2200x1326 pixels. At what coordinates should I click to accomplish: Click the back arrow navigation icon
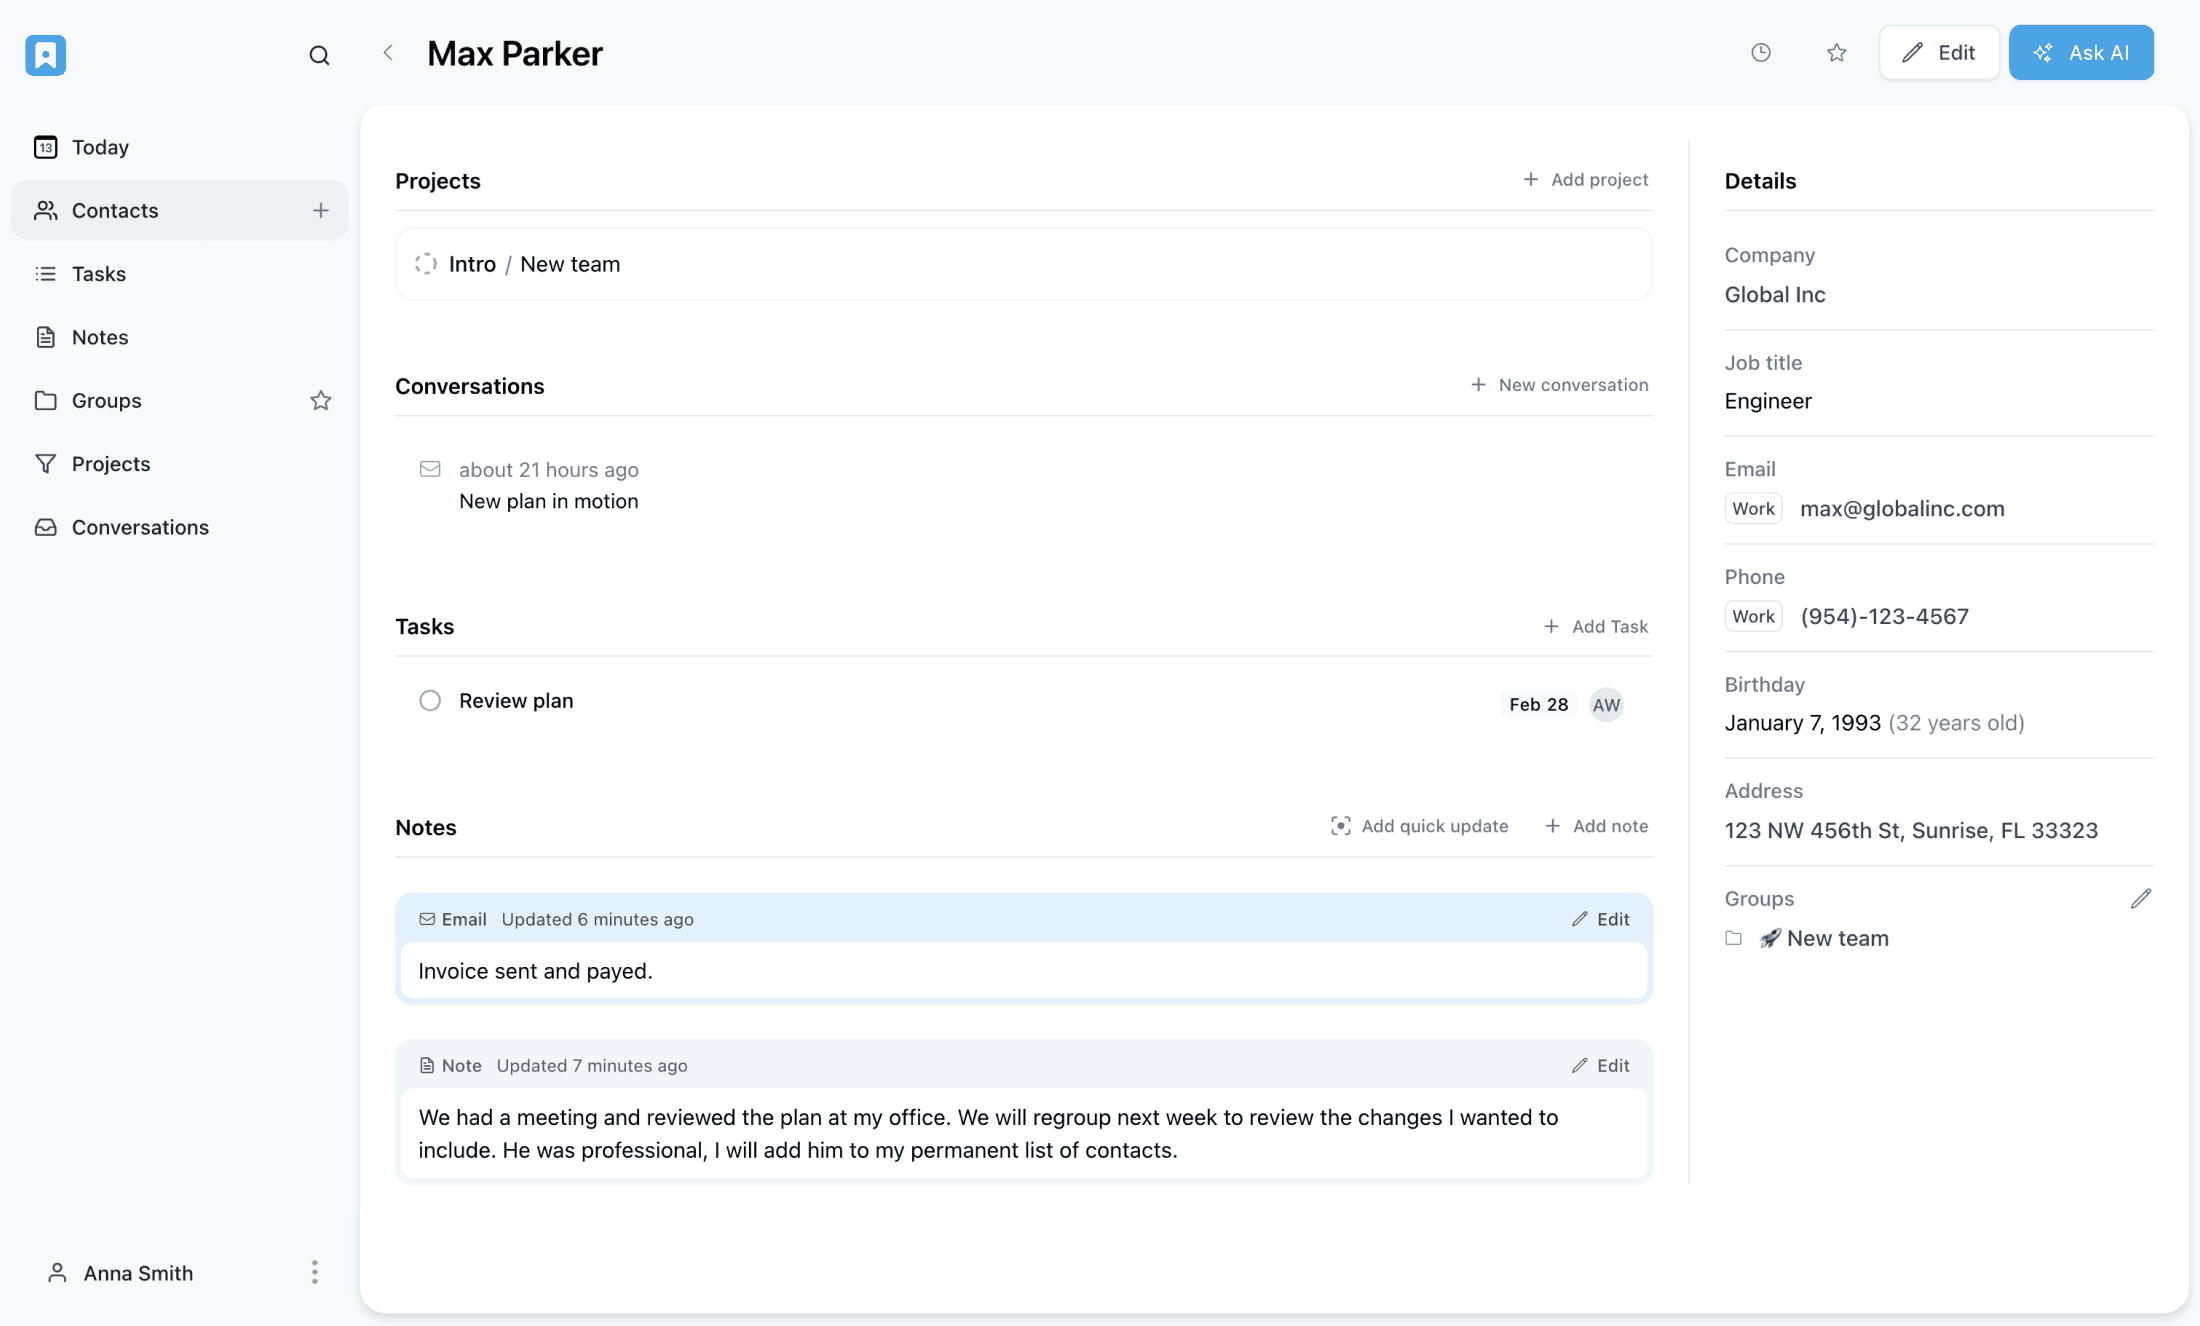coord(387,52)
